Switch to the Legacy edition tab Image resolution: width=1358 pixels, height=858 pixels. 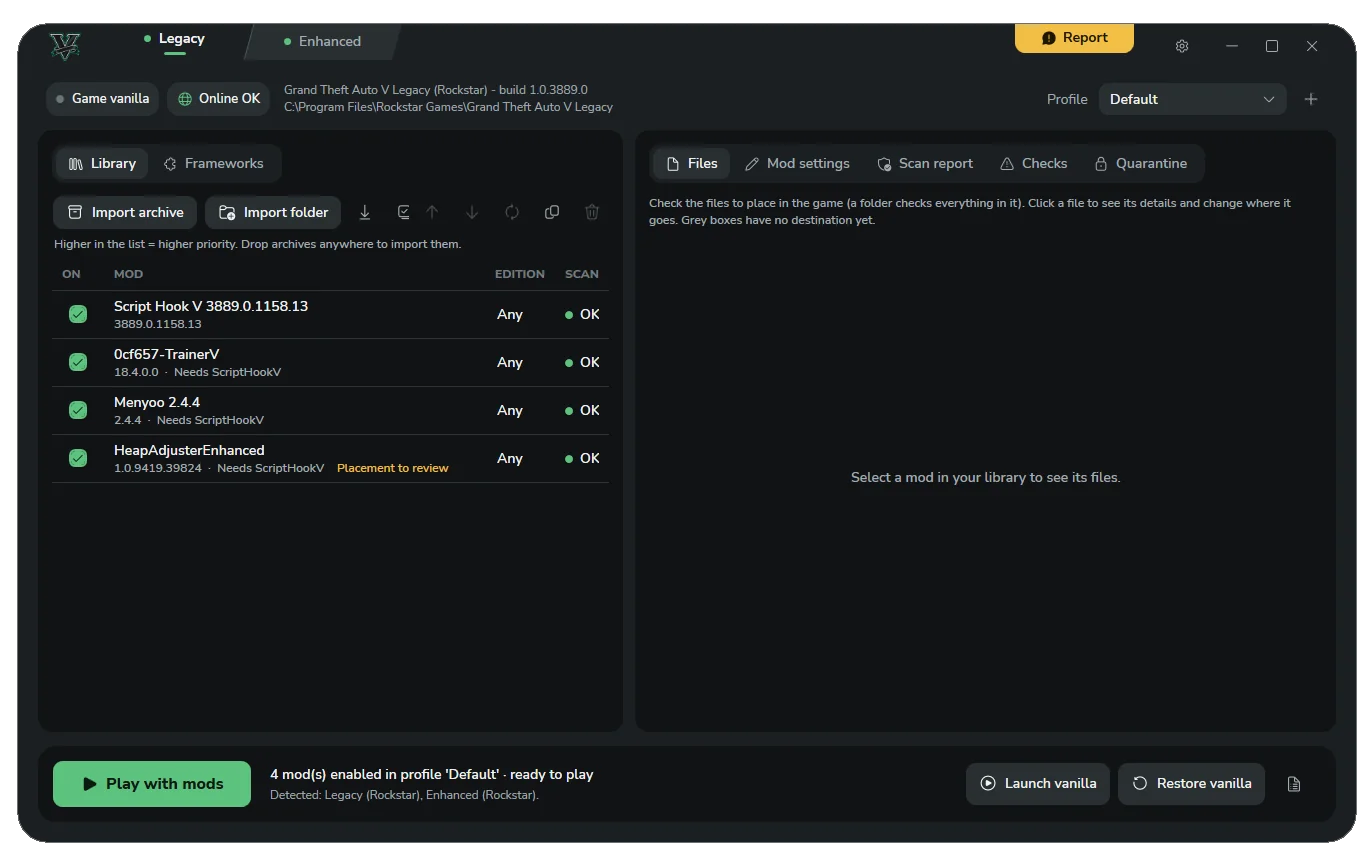[x=174, y=39]
